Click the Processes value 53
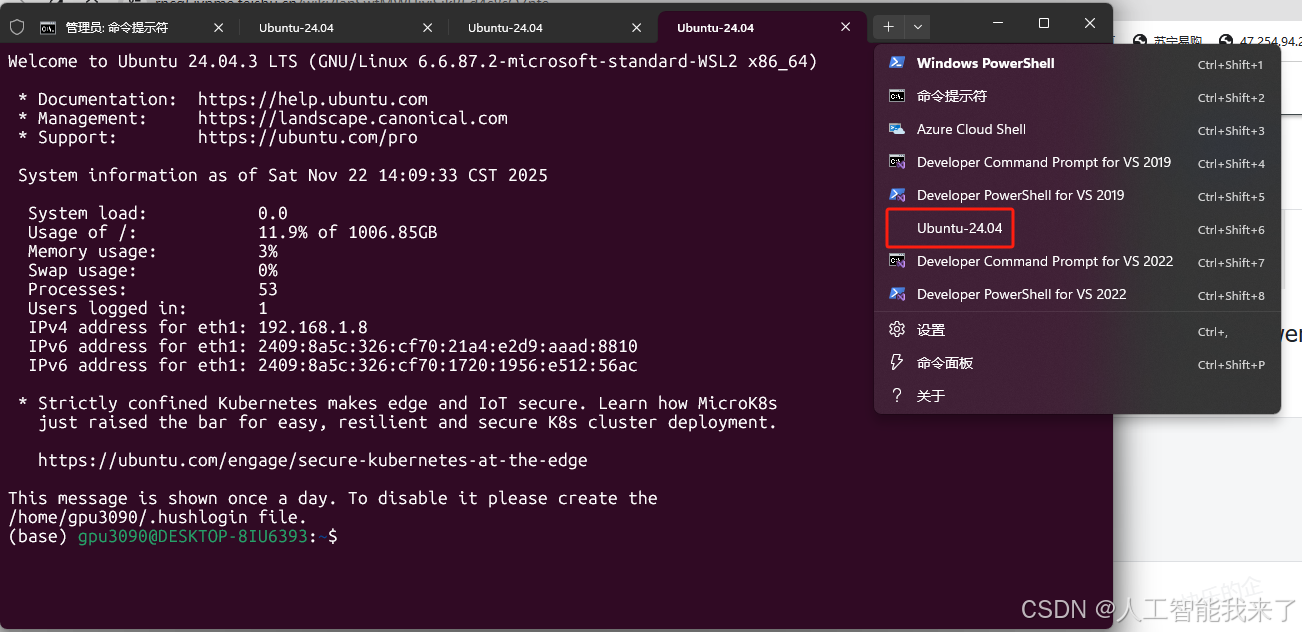1302x632 pixels. pyautogui.click(x=268, y=289)
